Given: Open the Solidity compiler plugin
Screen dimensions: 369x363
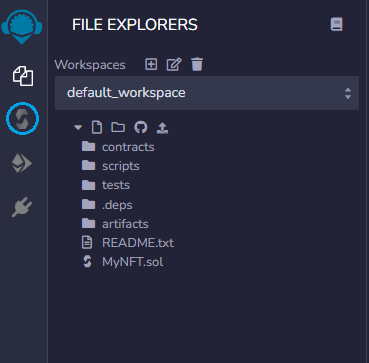Looking at the screenshot, I should point(22,119).
